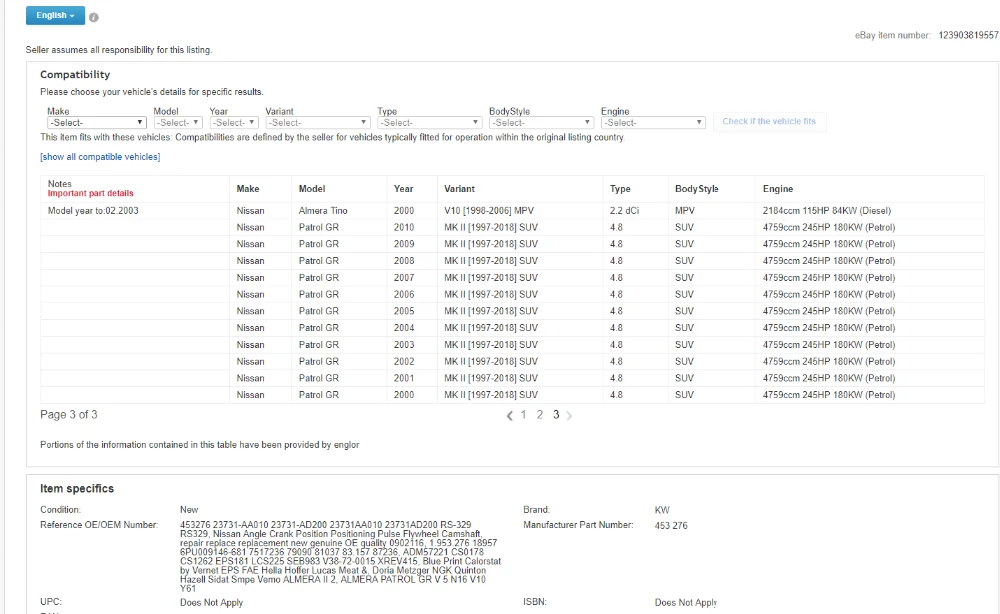Open the Model select dropdown

coord(178,122)
